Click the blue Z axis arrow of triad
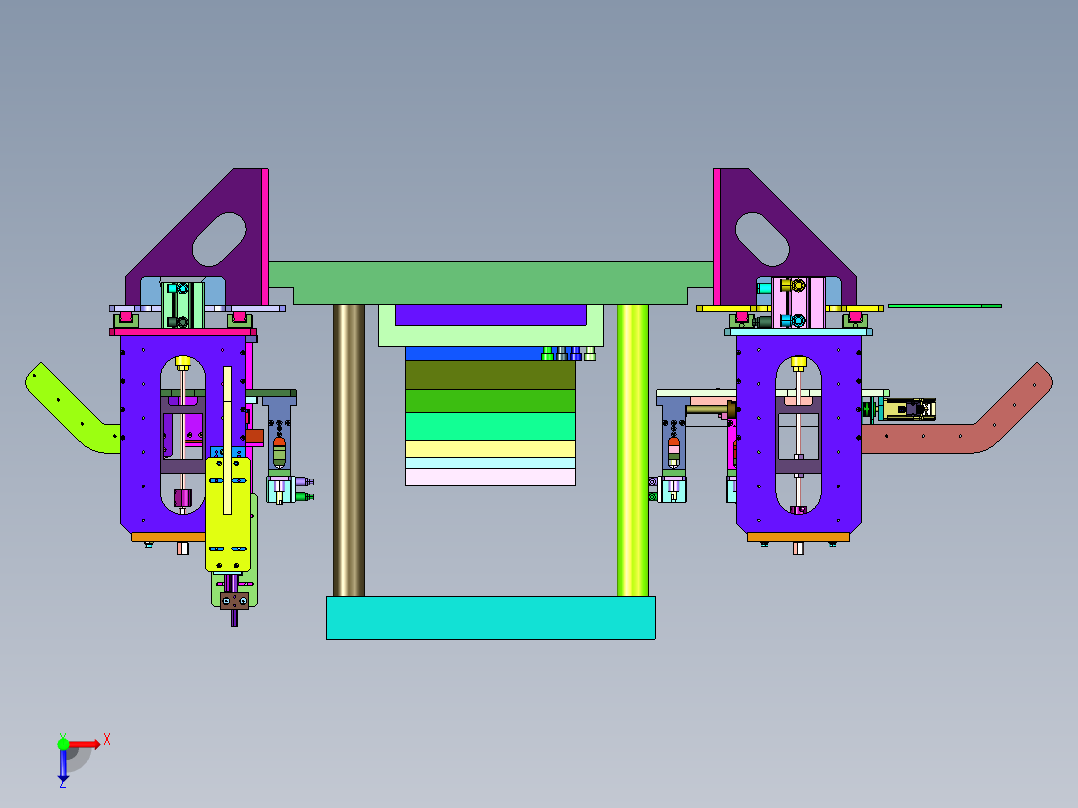 [x=63, y=765]
